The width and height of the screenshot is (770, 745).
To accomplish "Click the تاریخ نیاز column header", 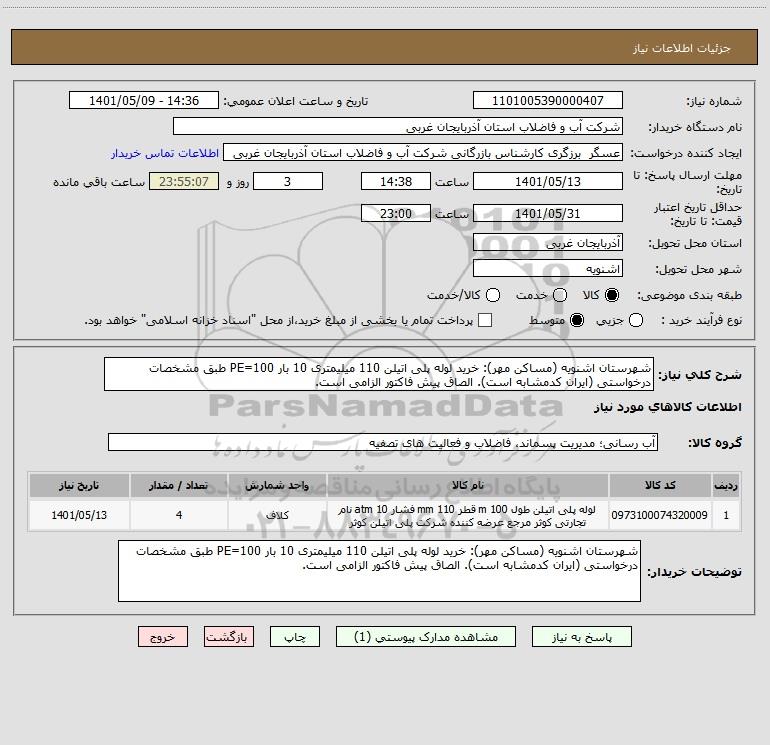I will tap(79, 485).
